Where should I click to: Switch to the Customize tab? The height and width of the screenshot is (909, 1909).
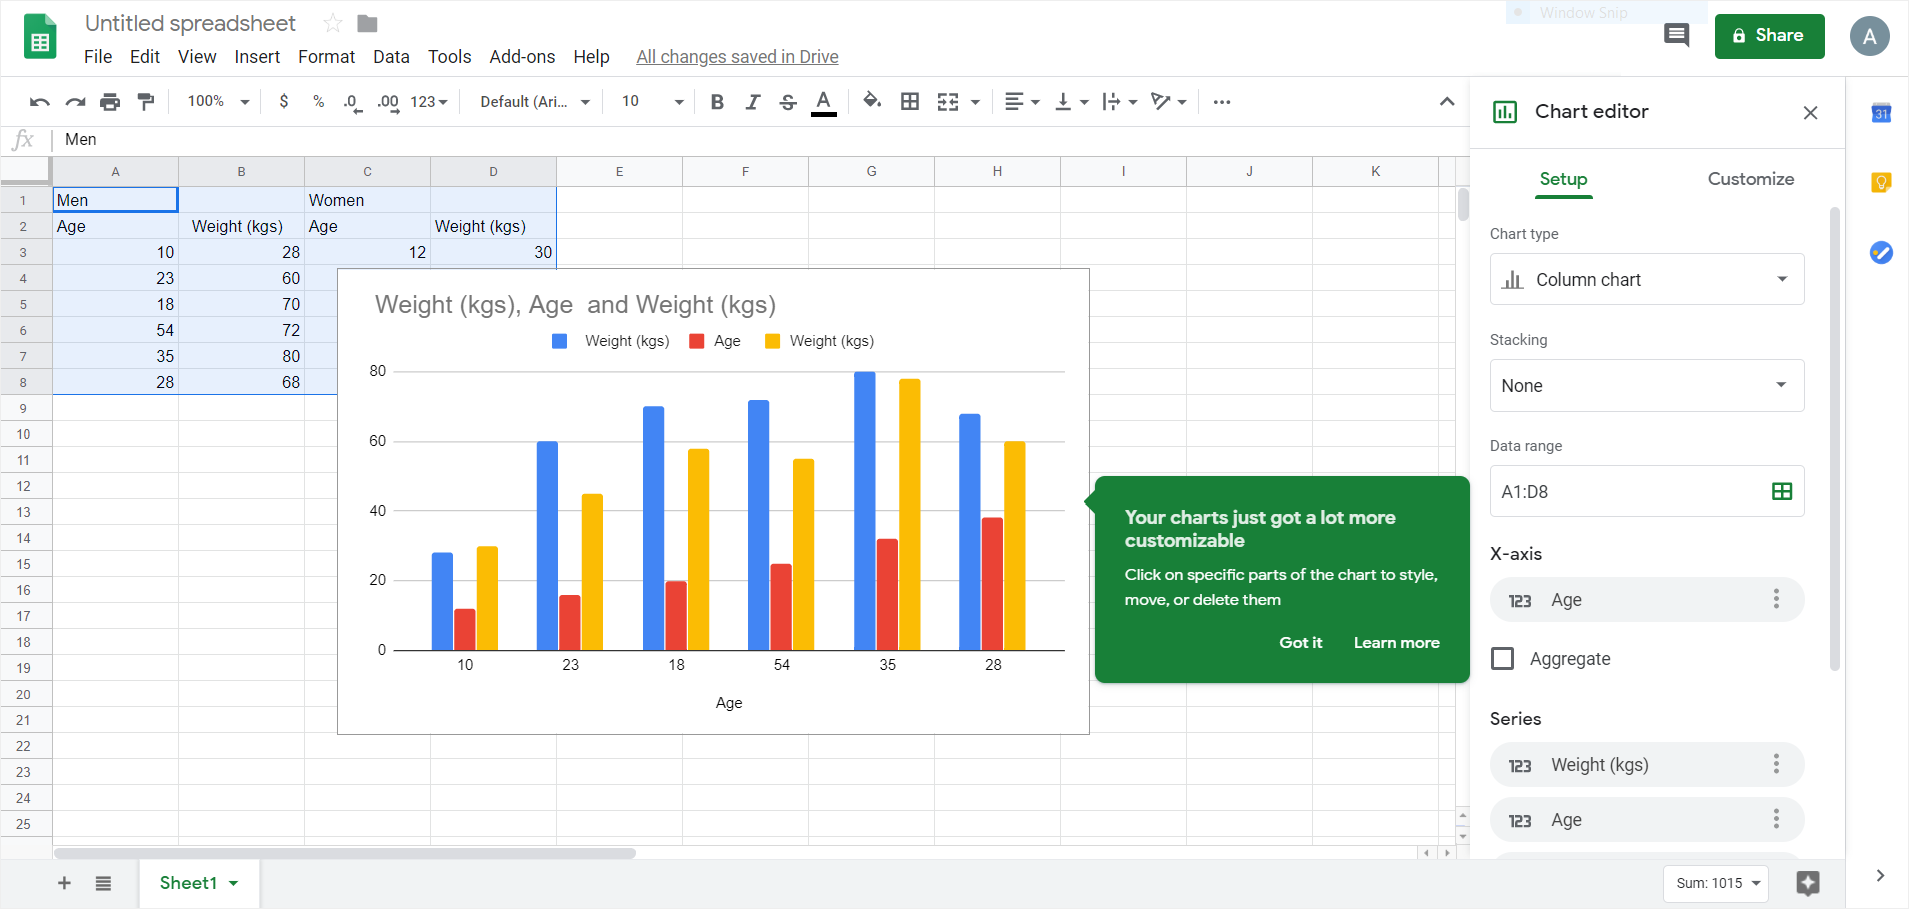(x=1749, y=179)
